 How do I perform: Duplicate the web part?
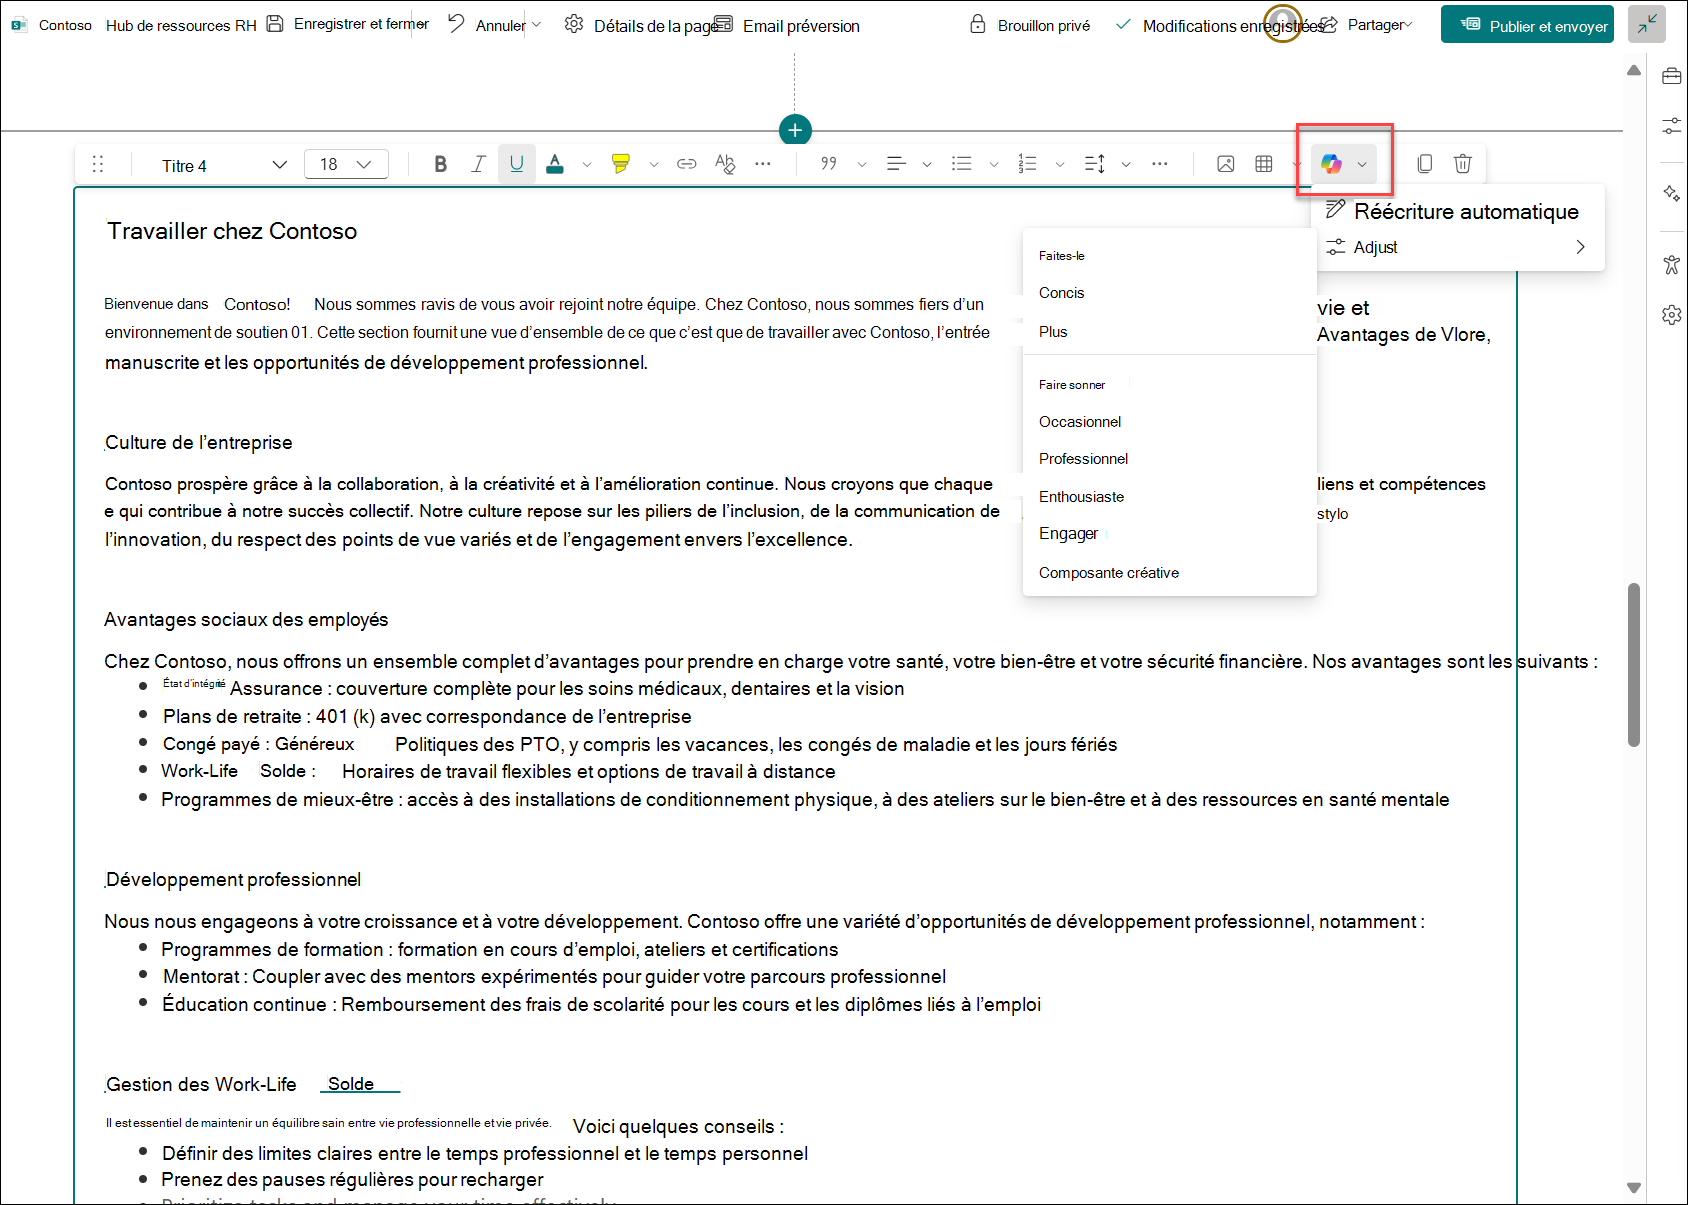point(1425,164)
